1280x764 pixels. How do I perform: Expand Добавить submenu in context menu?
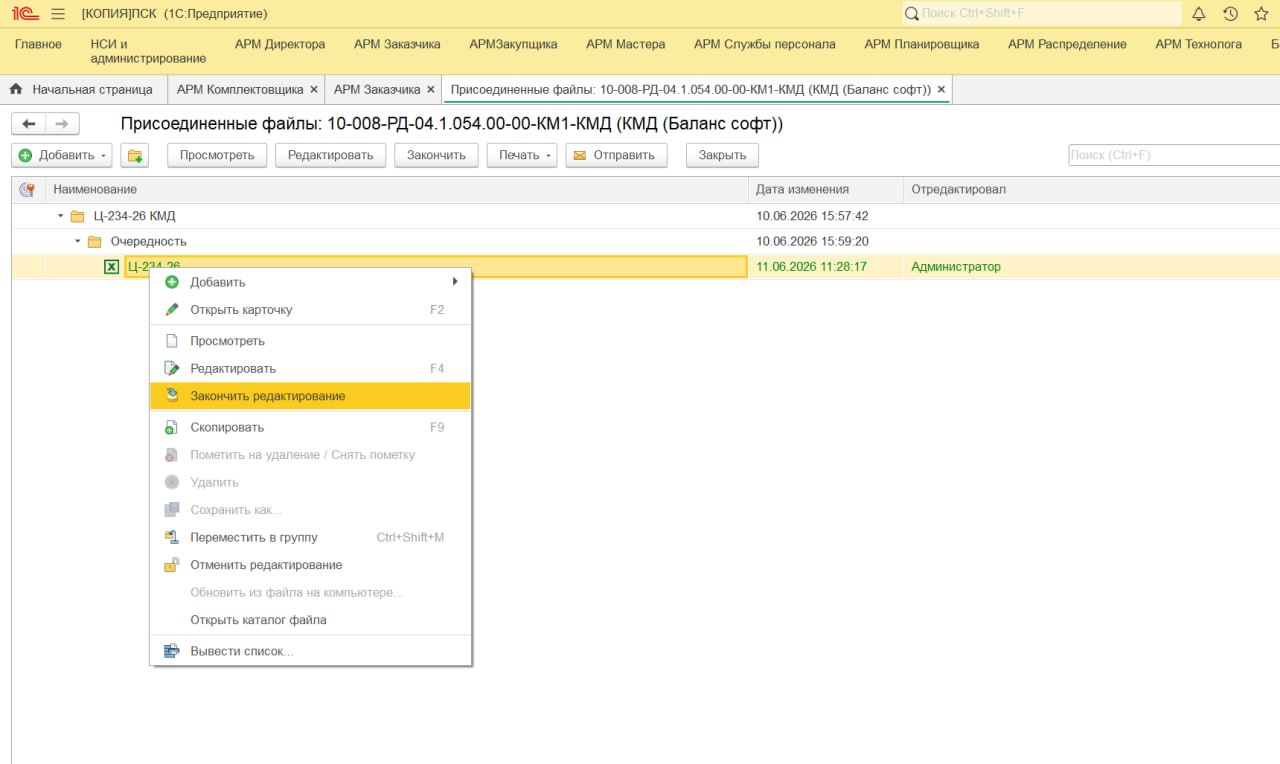pos(310,282)
